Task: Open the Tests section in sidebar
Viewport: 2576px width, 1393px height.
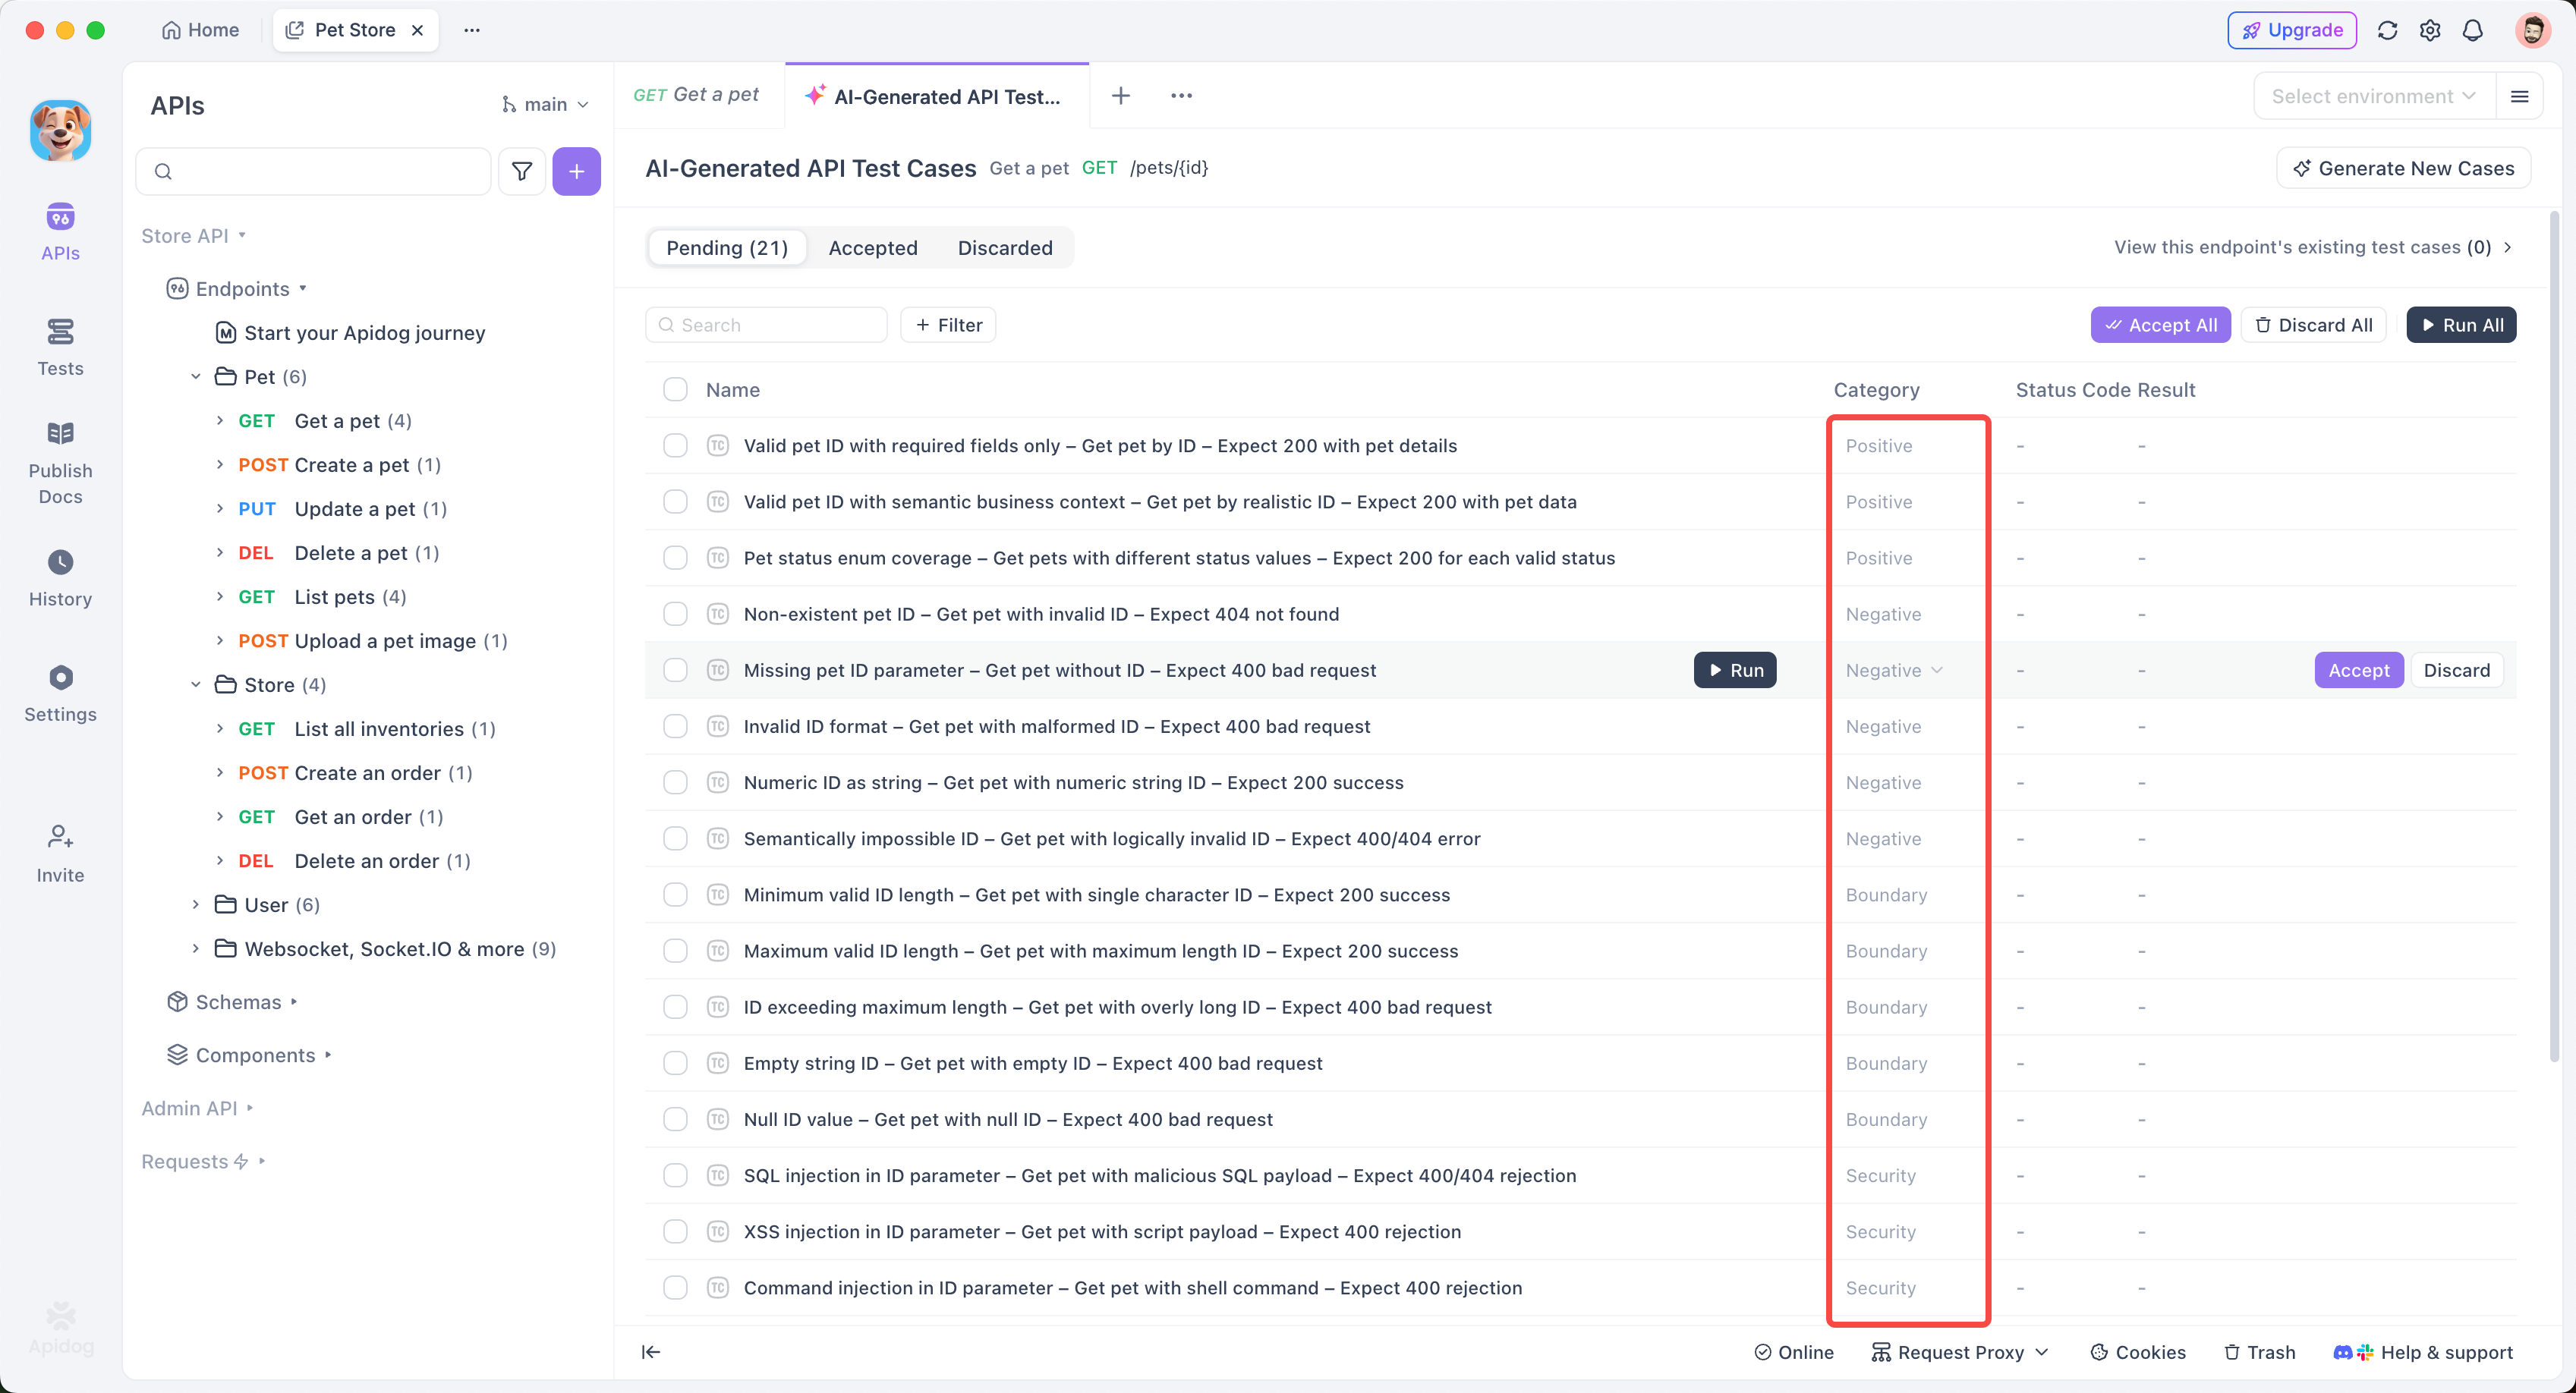Action: pos(60,346)
